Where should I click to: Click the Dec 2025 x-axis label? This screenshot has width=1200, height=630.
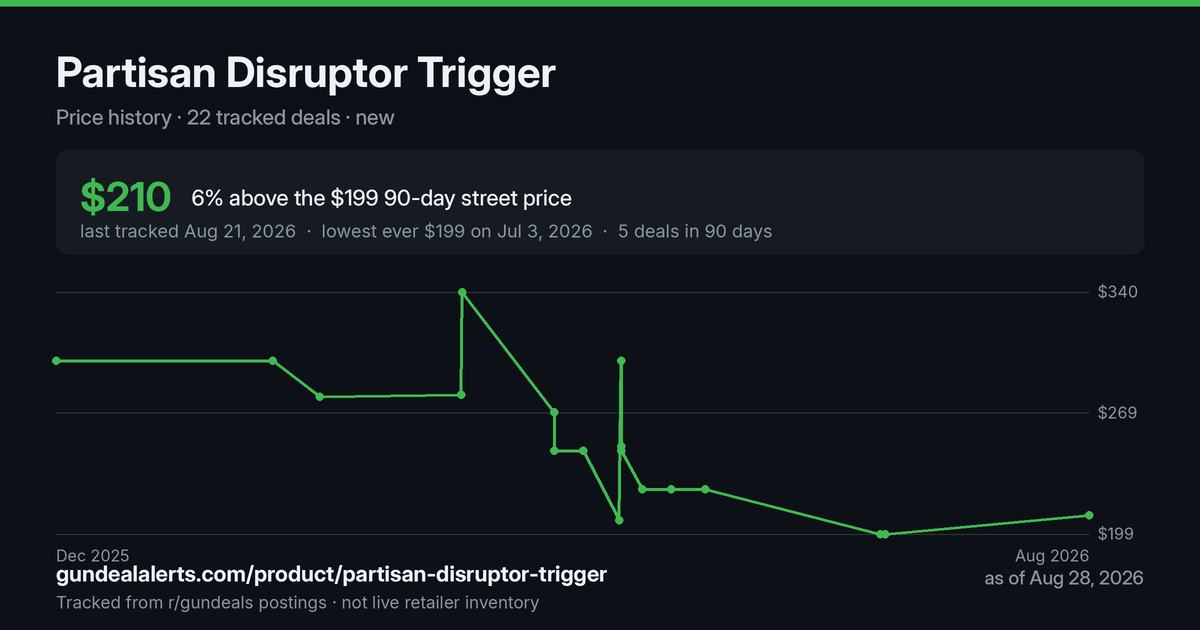pos(92,555)
